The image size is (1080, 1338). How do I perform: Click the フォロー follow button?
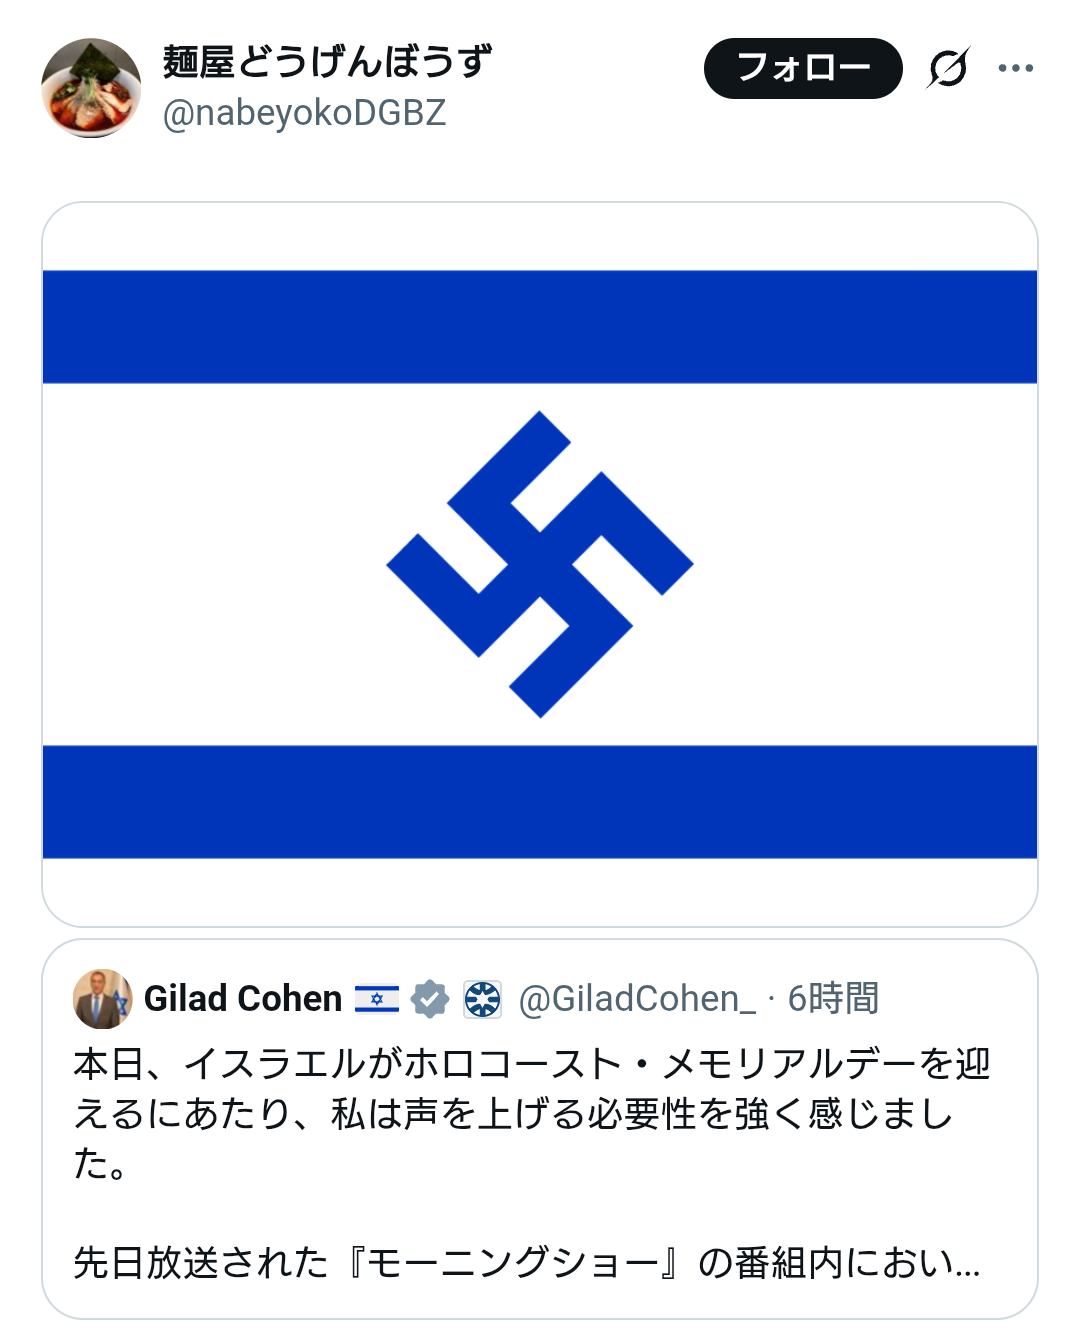pyautogui.click(x=803, y=68)
